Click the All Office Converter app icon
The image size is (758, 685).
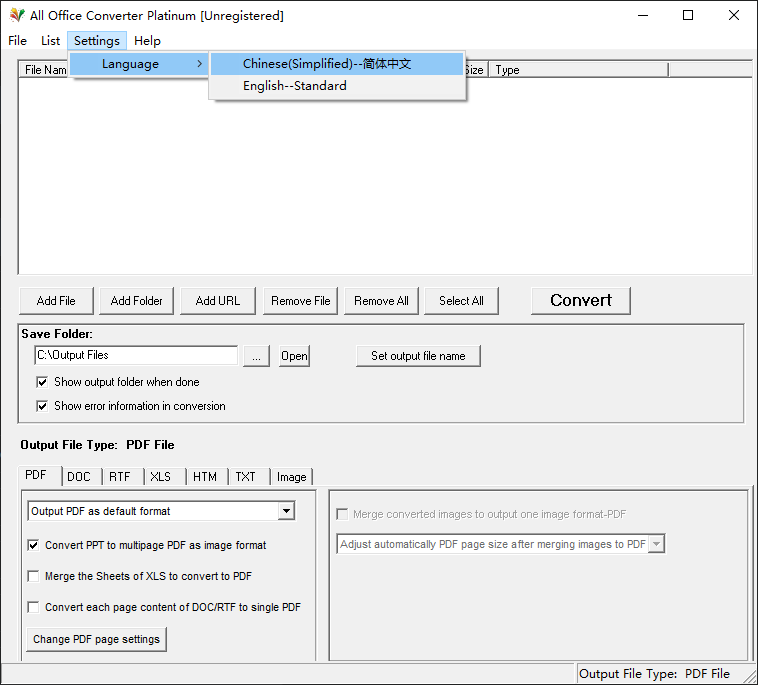16,15
